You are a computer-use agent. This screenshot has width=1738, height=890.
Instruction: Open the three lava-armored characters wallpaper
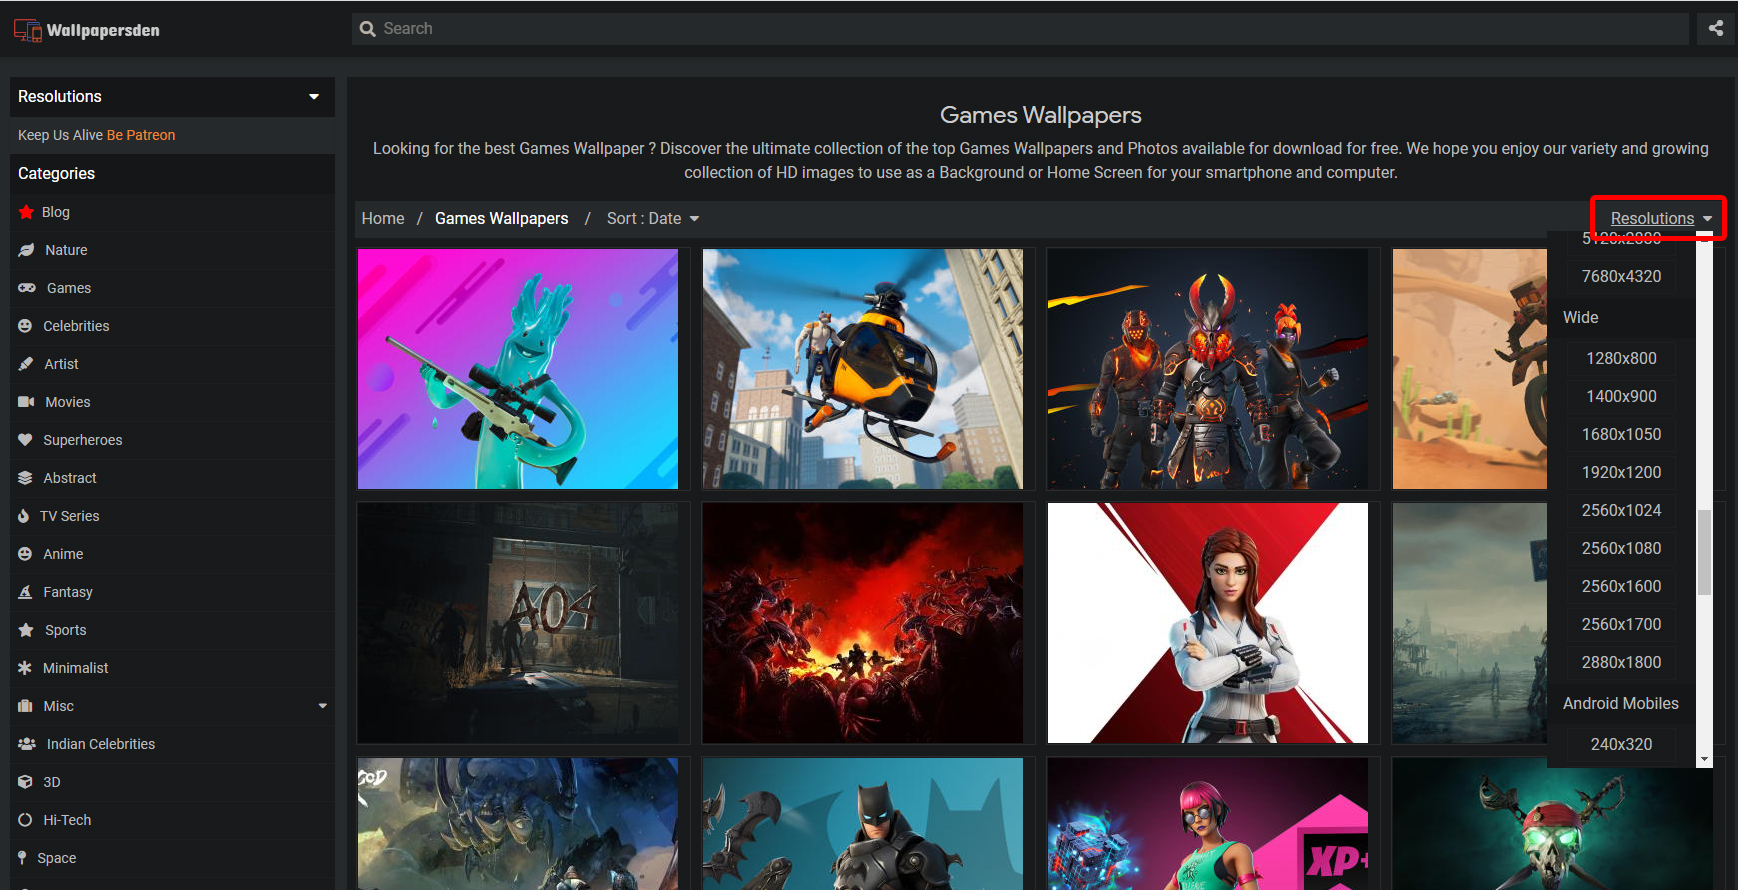[1208, 369]
